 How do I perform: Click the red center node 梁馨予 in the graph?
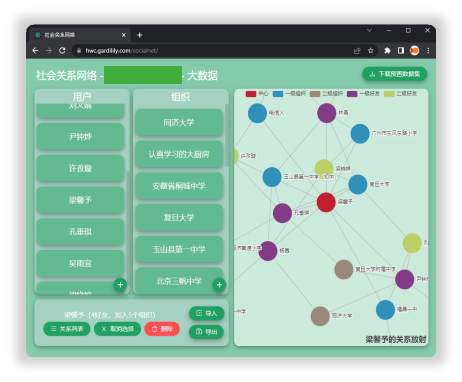(x=326, y=202)
